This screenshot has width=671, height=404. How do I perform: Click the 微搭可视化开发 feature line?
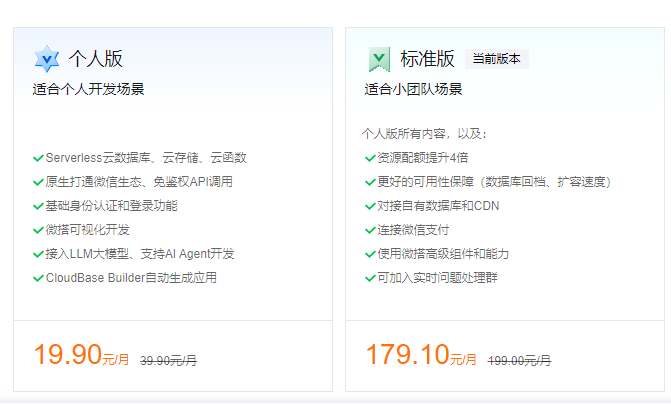pyautogui.click(x=87, y=230)
